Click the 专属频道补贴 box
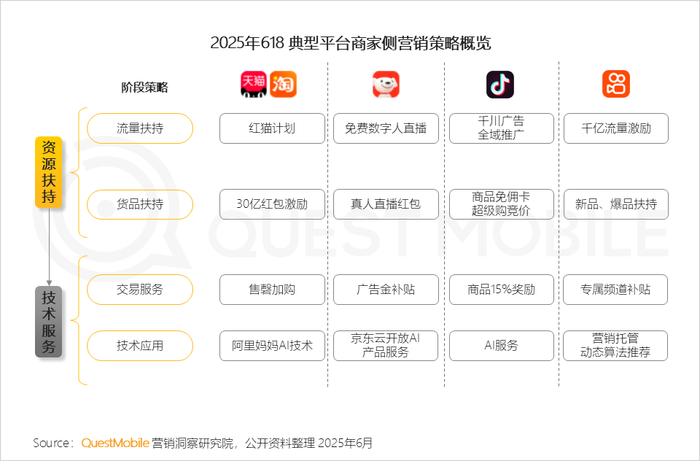 pyautogui.click(x=616, y=290)
